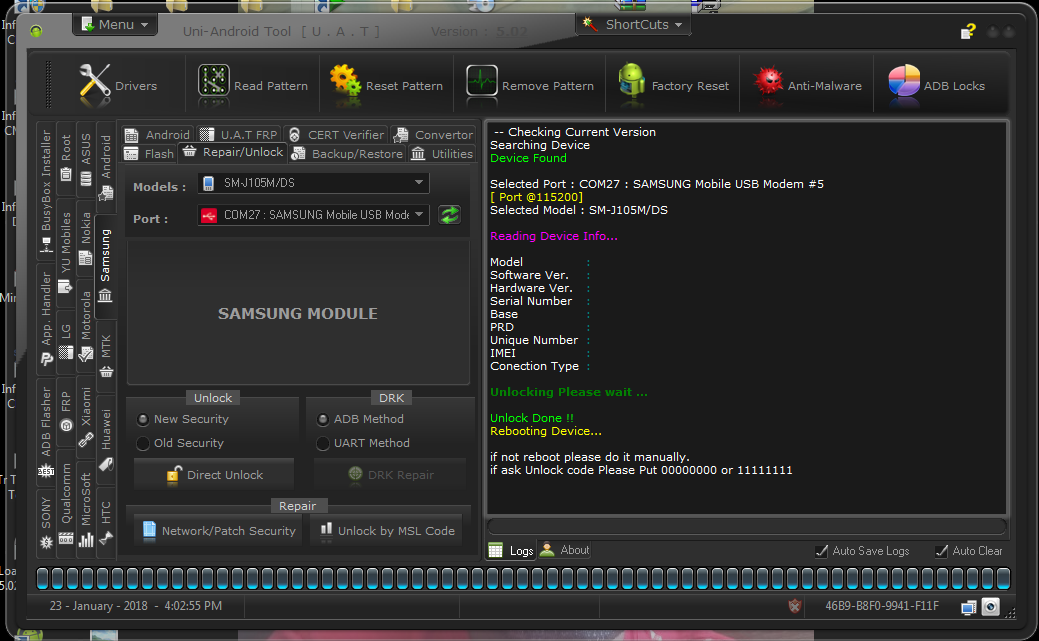The image size is (1039, 641).
Task: Show the Logs tab
Action: (511, 550)
